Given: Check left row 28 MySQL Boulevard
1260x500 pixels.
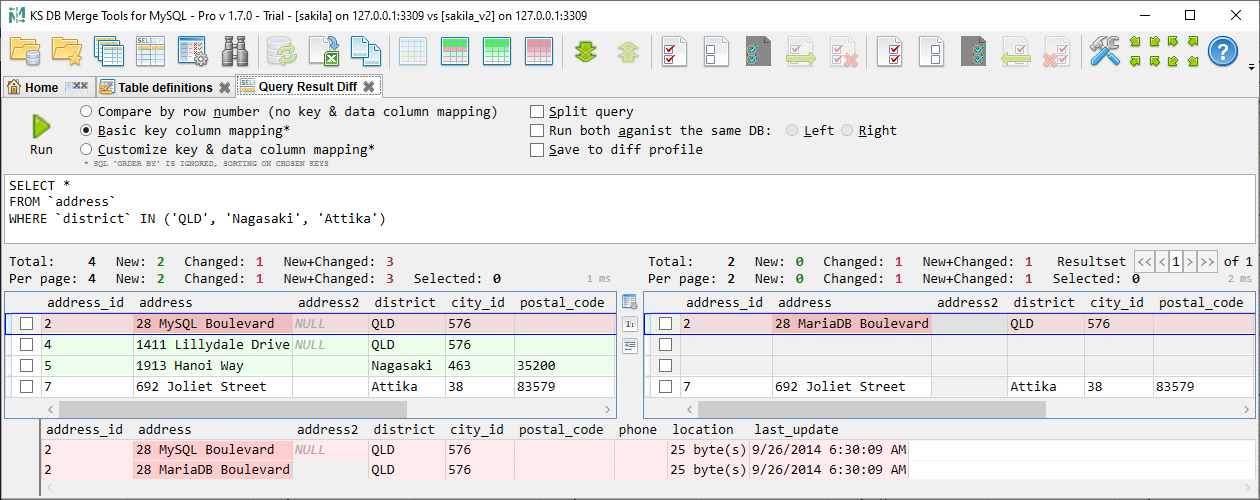Looking at the screenshot, I should (27, 324).
